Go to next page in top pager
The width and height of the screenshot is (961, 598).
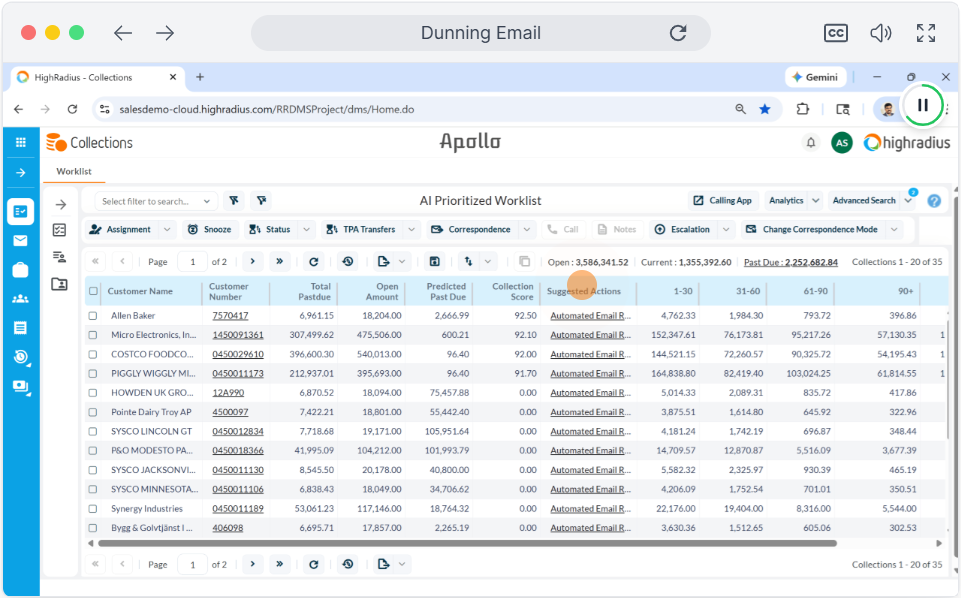coord(251,262)
